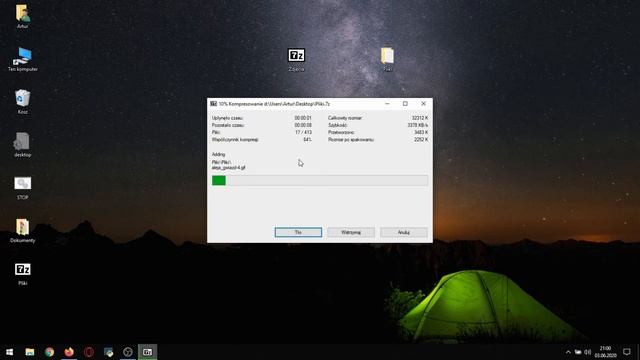Close the compression dialog window
640x360 pixels.
click(x=423, y=104)
